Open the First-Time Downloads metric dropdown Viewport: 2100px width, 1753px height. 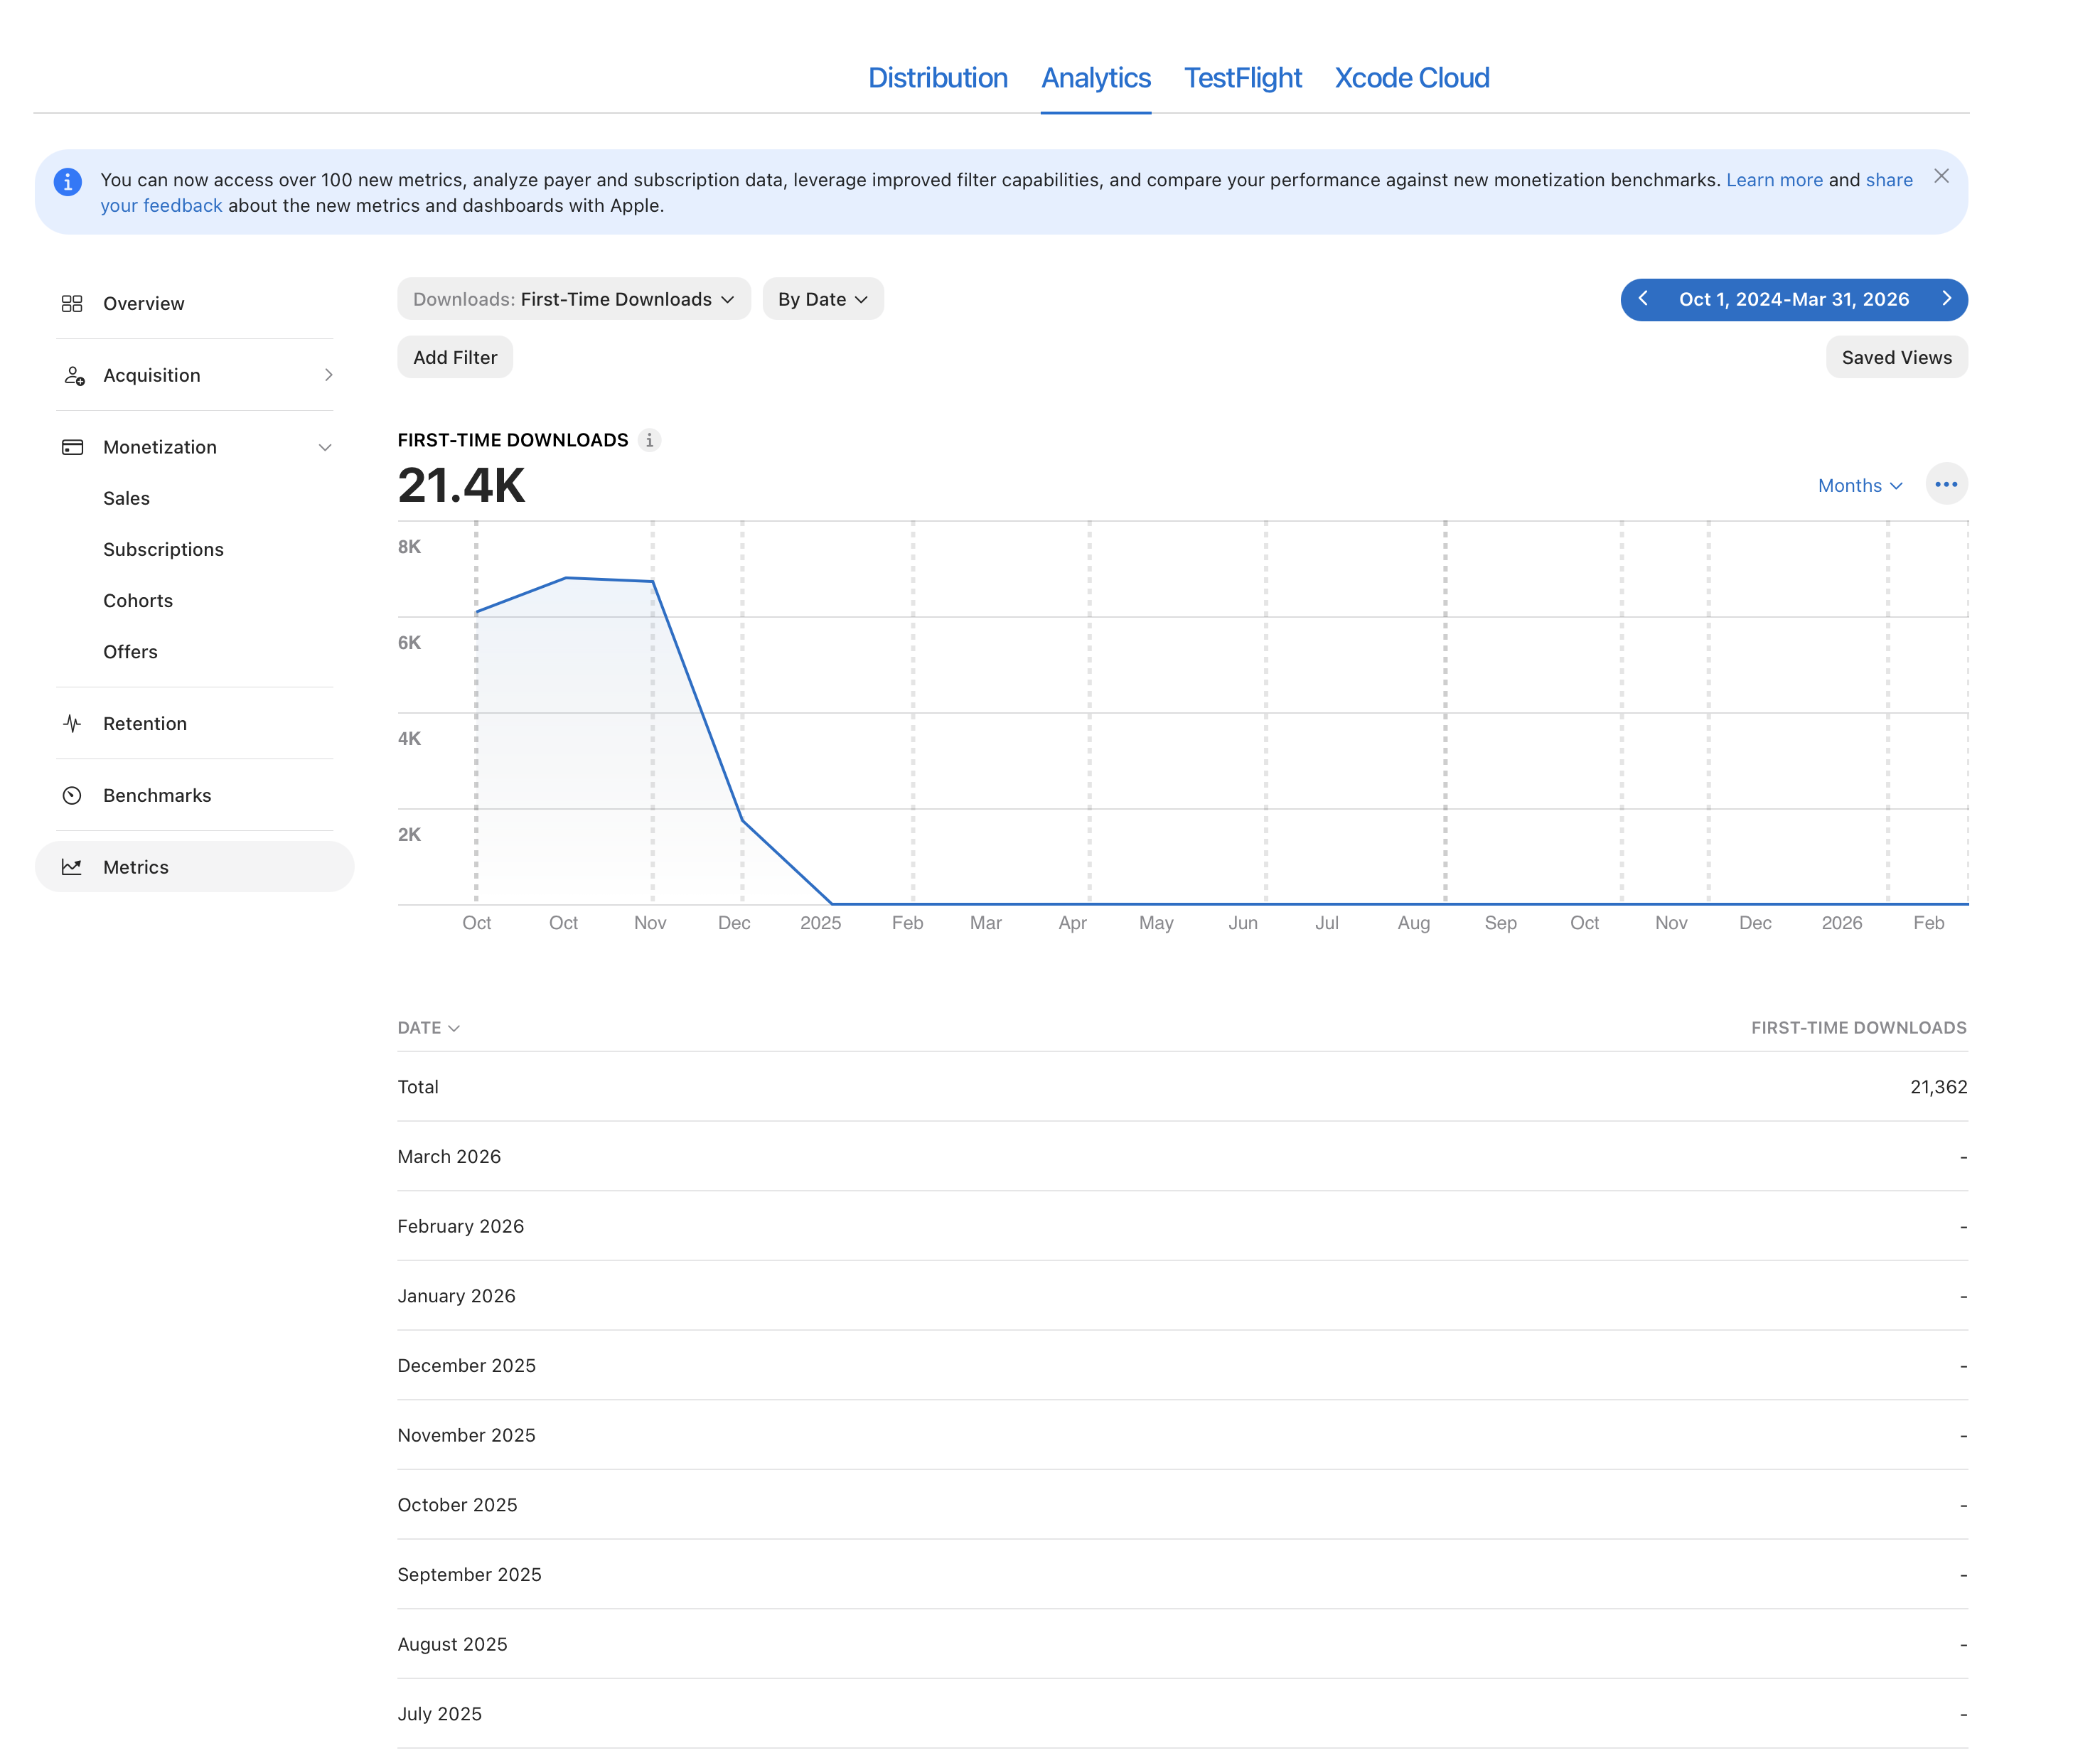tap(574, 299)
